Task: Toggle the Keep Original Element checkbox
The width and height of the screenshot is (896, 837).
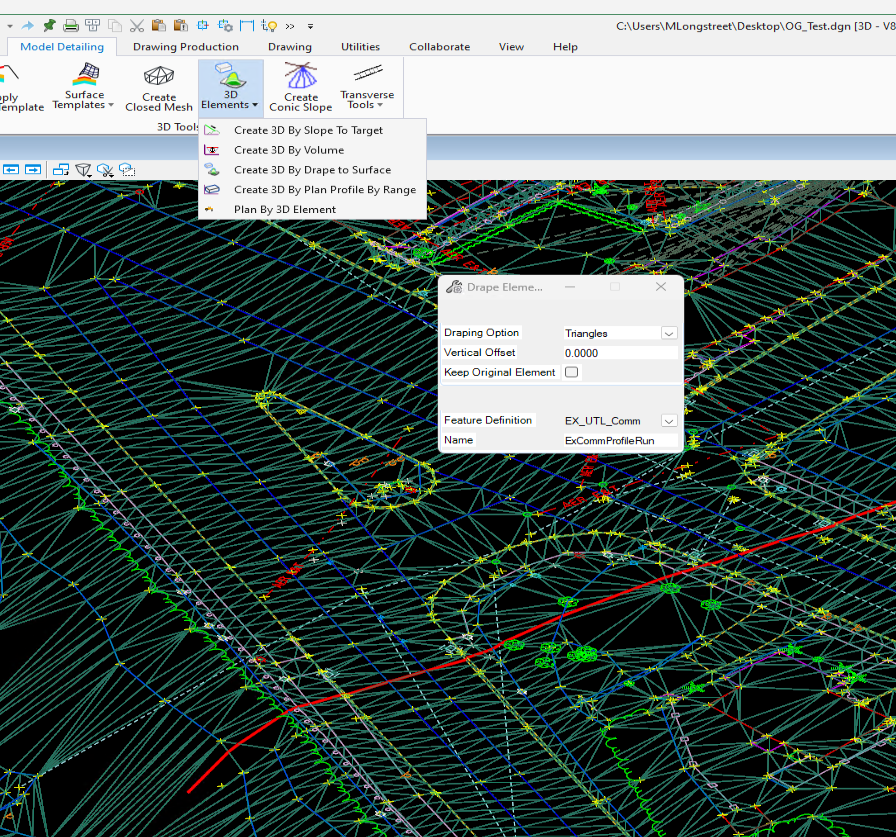Action: [571, 372]
